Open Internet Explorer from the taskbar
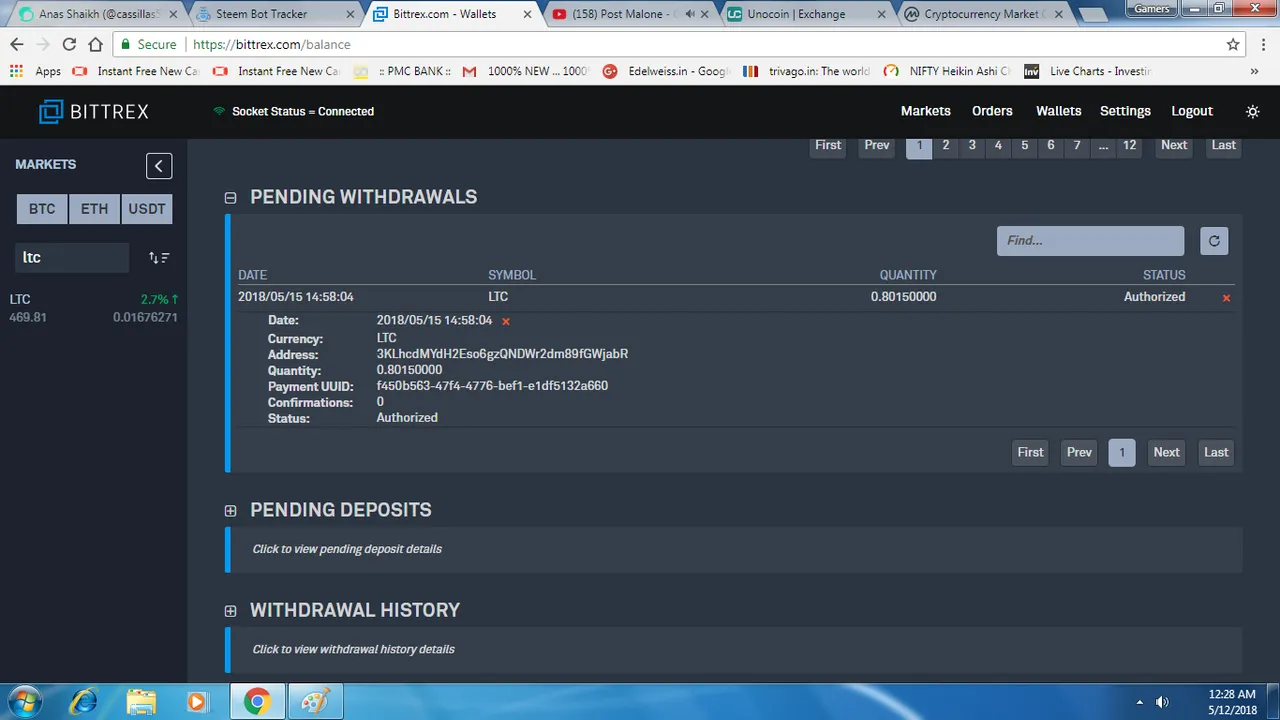Image resolution: width=1280 pixels, height=720 pixels. tap(84, 702)
